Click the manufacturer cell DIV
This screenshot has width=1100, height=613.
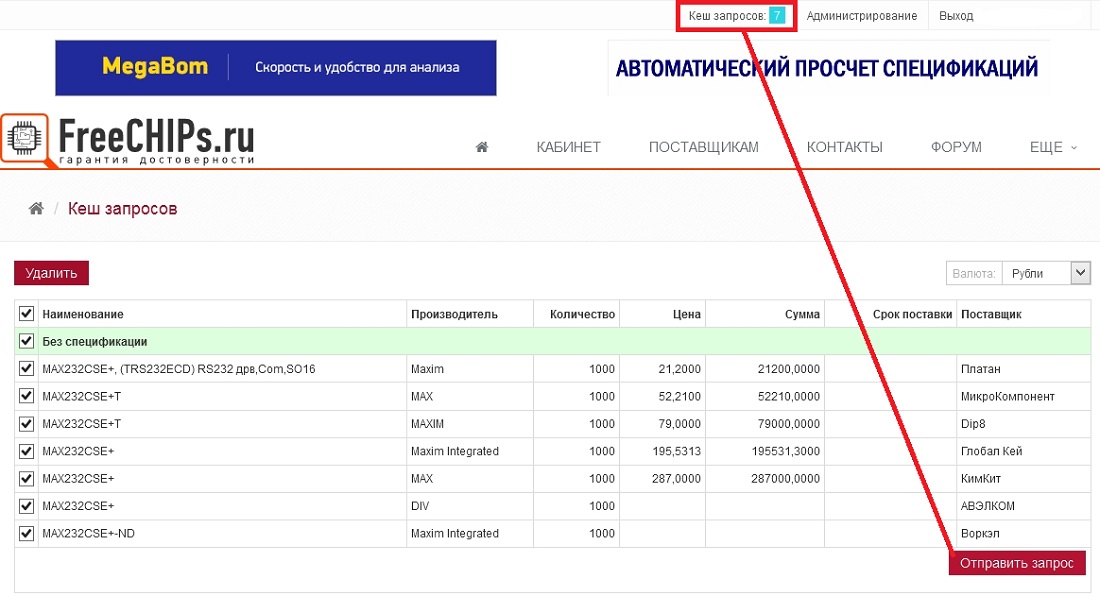420,506
